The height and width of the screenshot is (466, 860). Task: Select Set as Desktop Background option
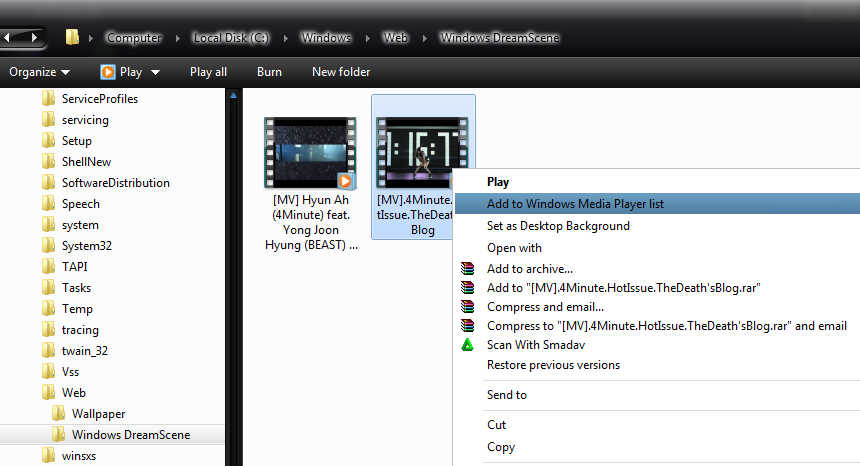pos(558,226)
